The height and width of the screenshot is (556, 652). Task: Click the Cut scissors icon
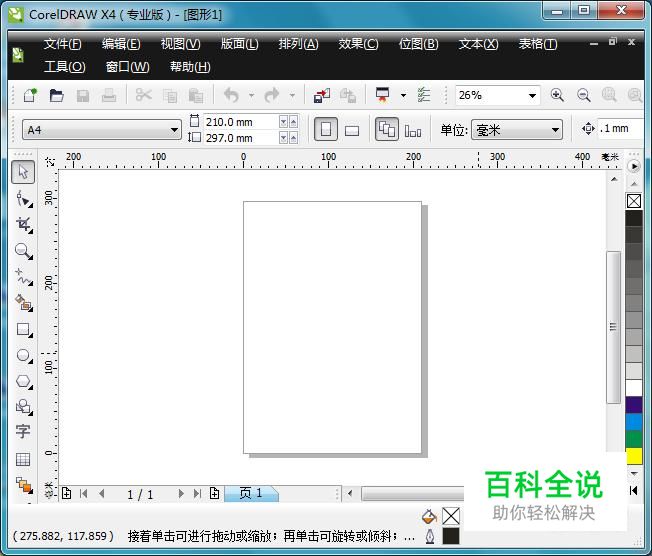pyautogui.click(x=143, y=95)
